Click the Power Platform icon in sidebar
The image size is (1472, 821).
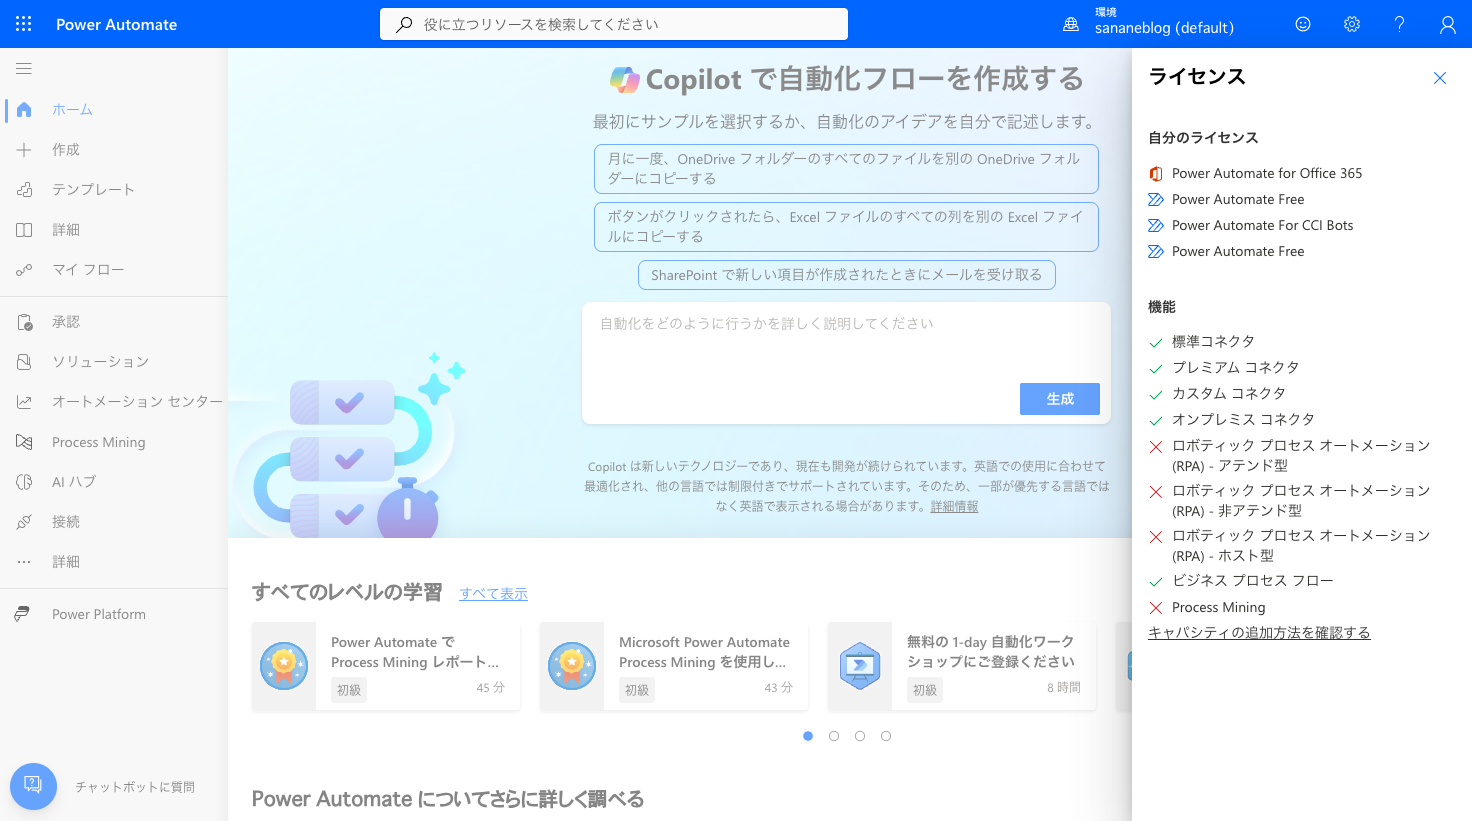22,614
